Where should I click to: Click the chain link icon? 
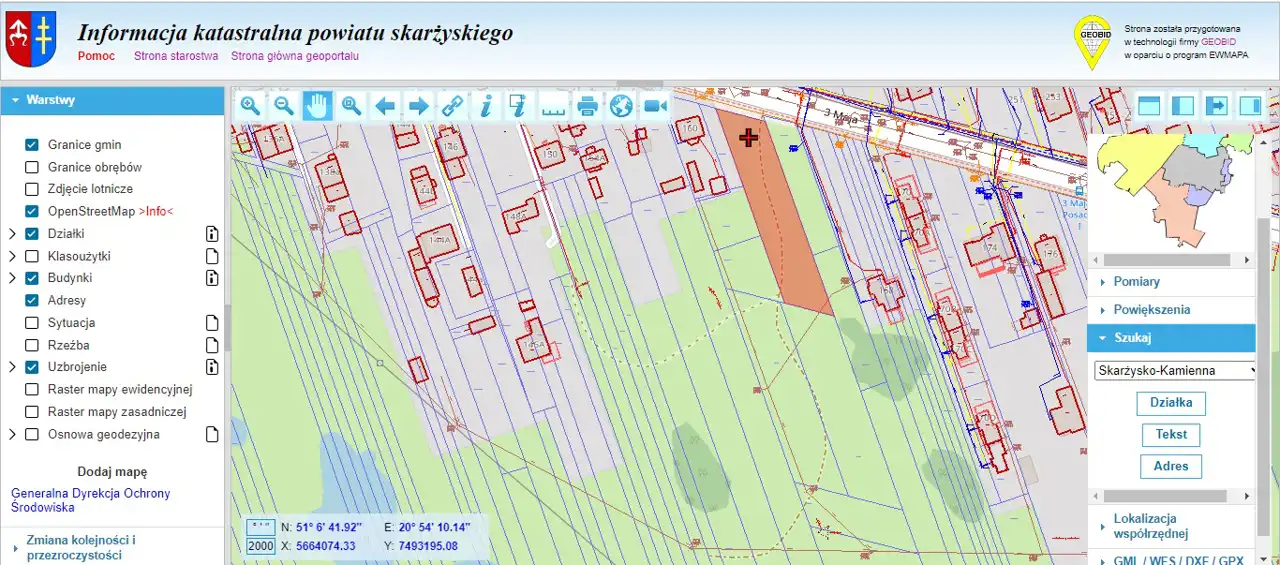click(x=452, y=106)
